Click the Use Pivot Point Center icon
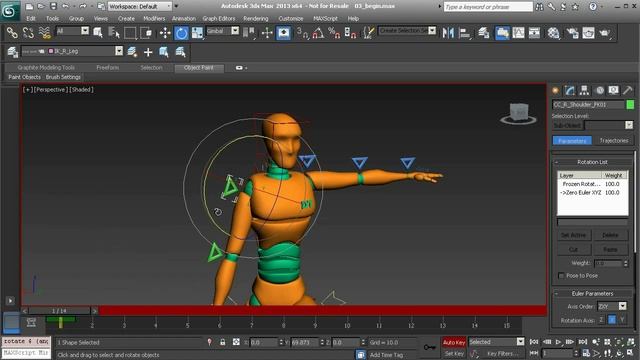Screen dimensions: 640x360 point(249,32)
